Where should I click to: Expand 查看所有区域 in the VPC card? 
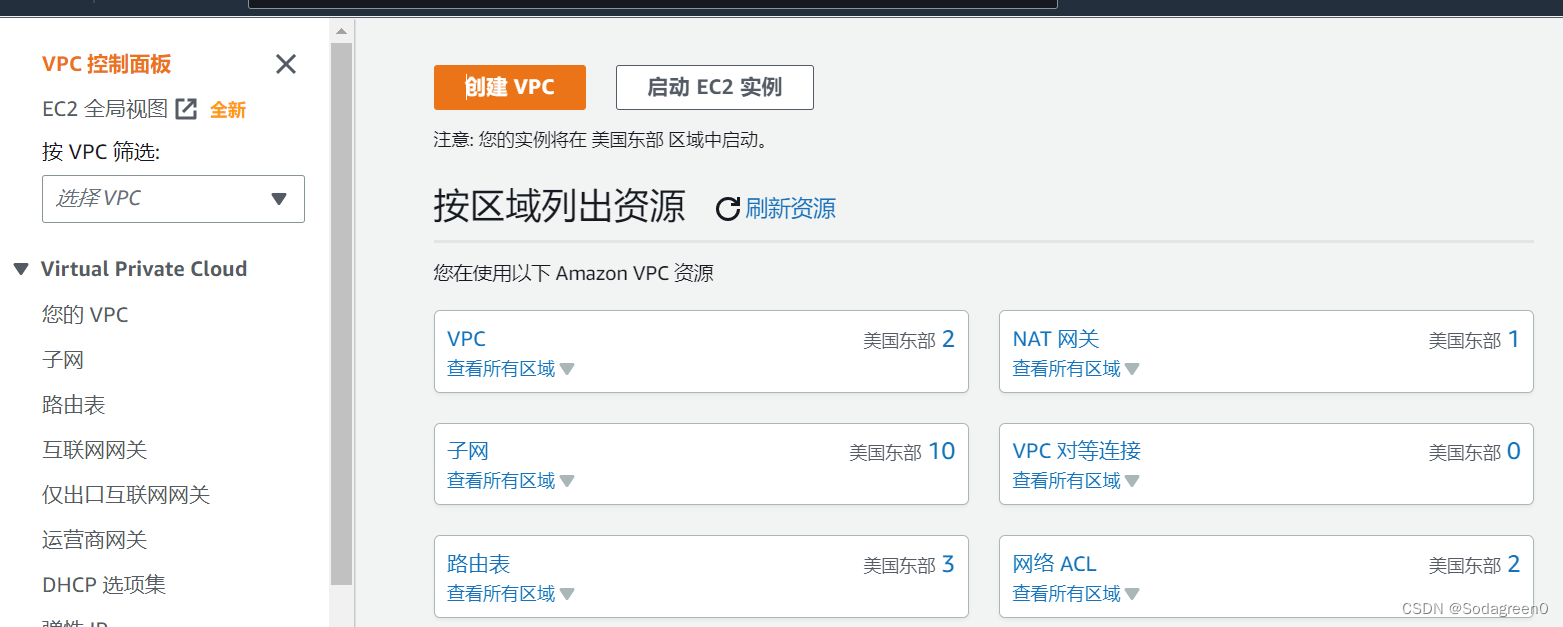(511, 369)
